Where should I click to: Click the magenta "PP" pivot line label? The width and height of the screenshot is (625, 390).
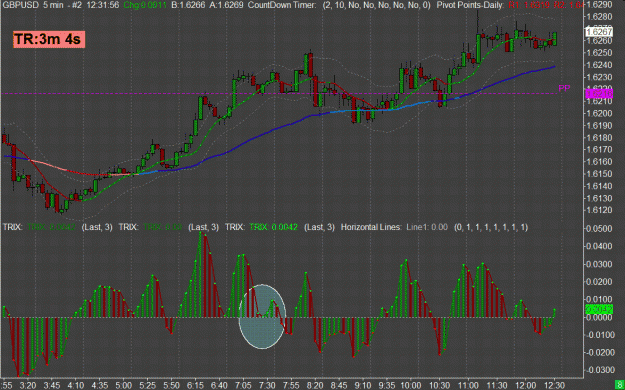(x=564, y=88)
